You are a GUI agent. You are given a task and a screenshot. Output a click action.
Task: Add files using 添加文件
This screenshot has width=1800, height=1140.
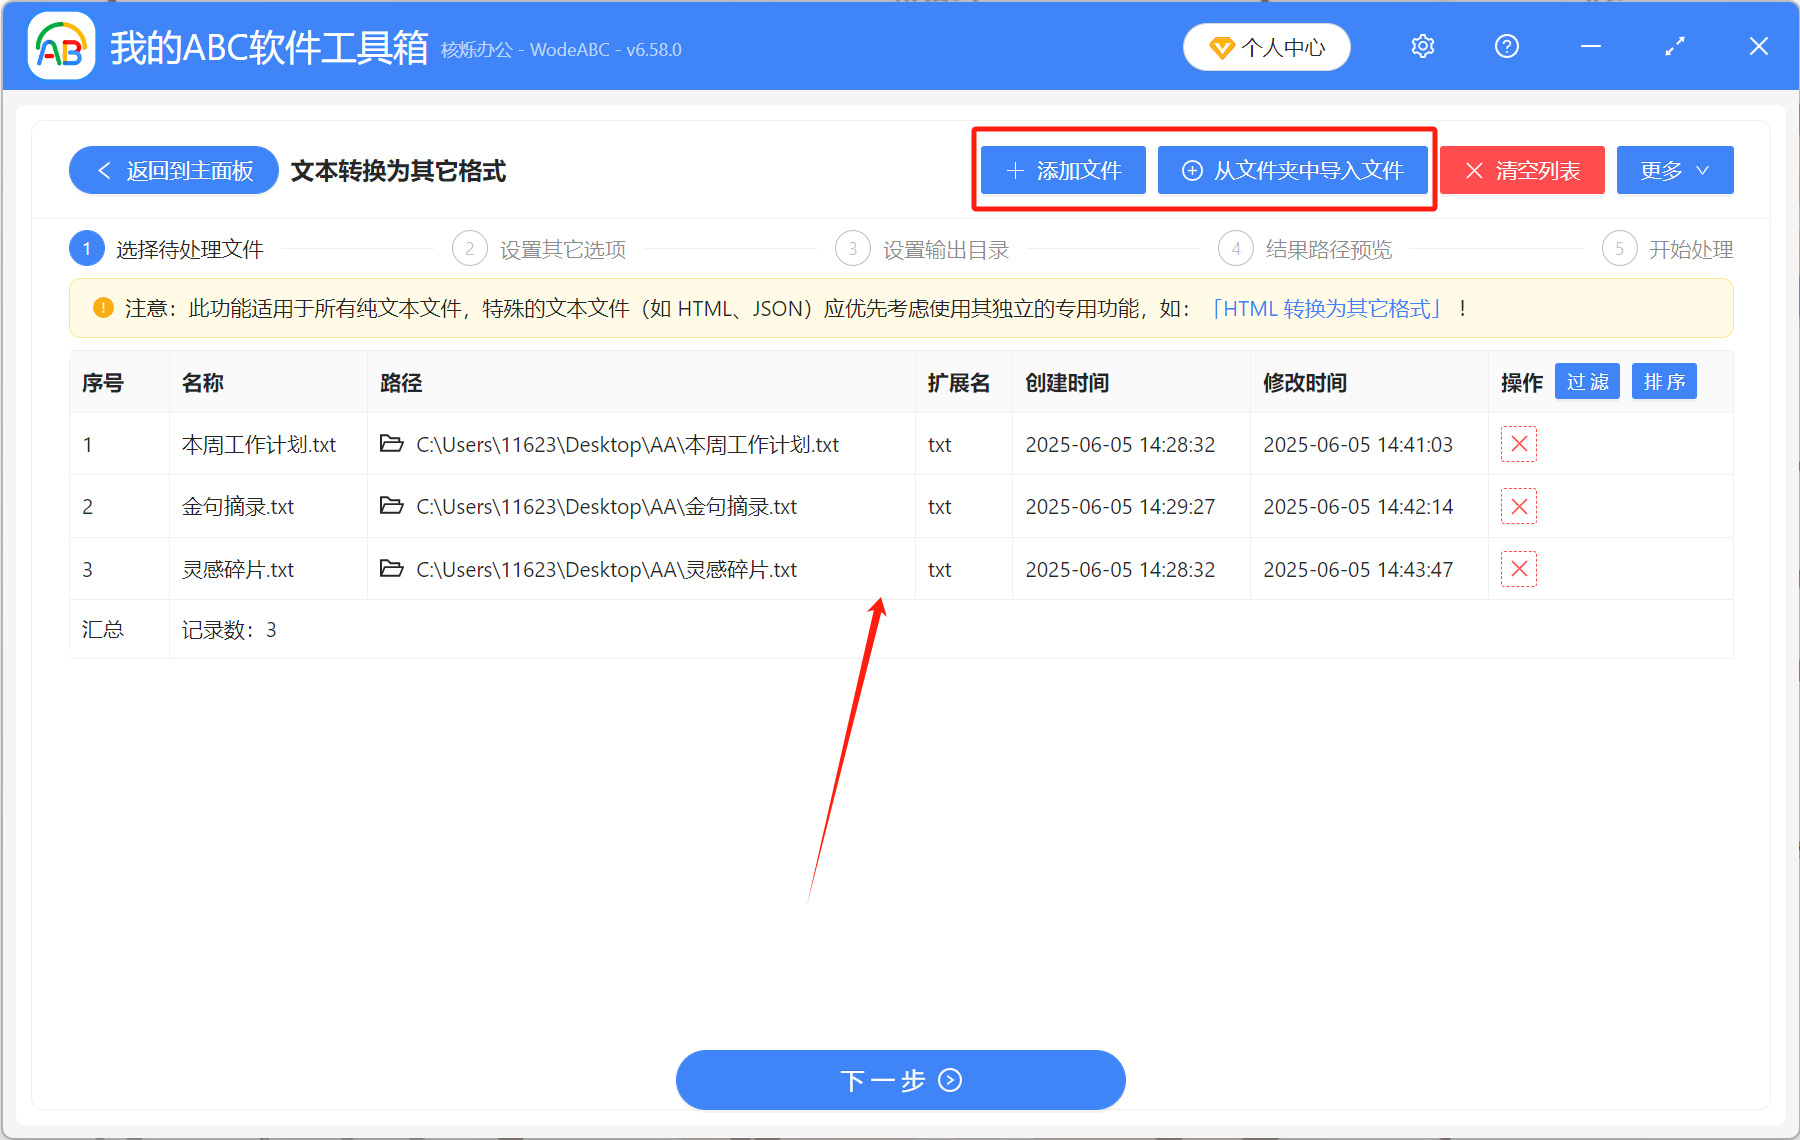coord(1062,170)
